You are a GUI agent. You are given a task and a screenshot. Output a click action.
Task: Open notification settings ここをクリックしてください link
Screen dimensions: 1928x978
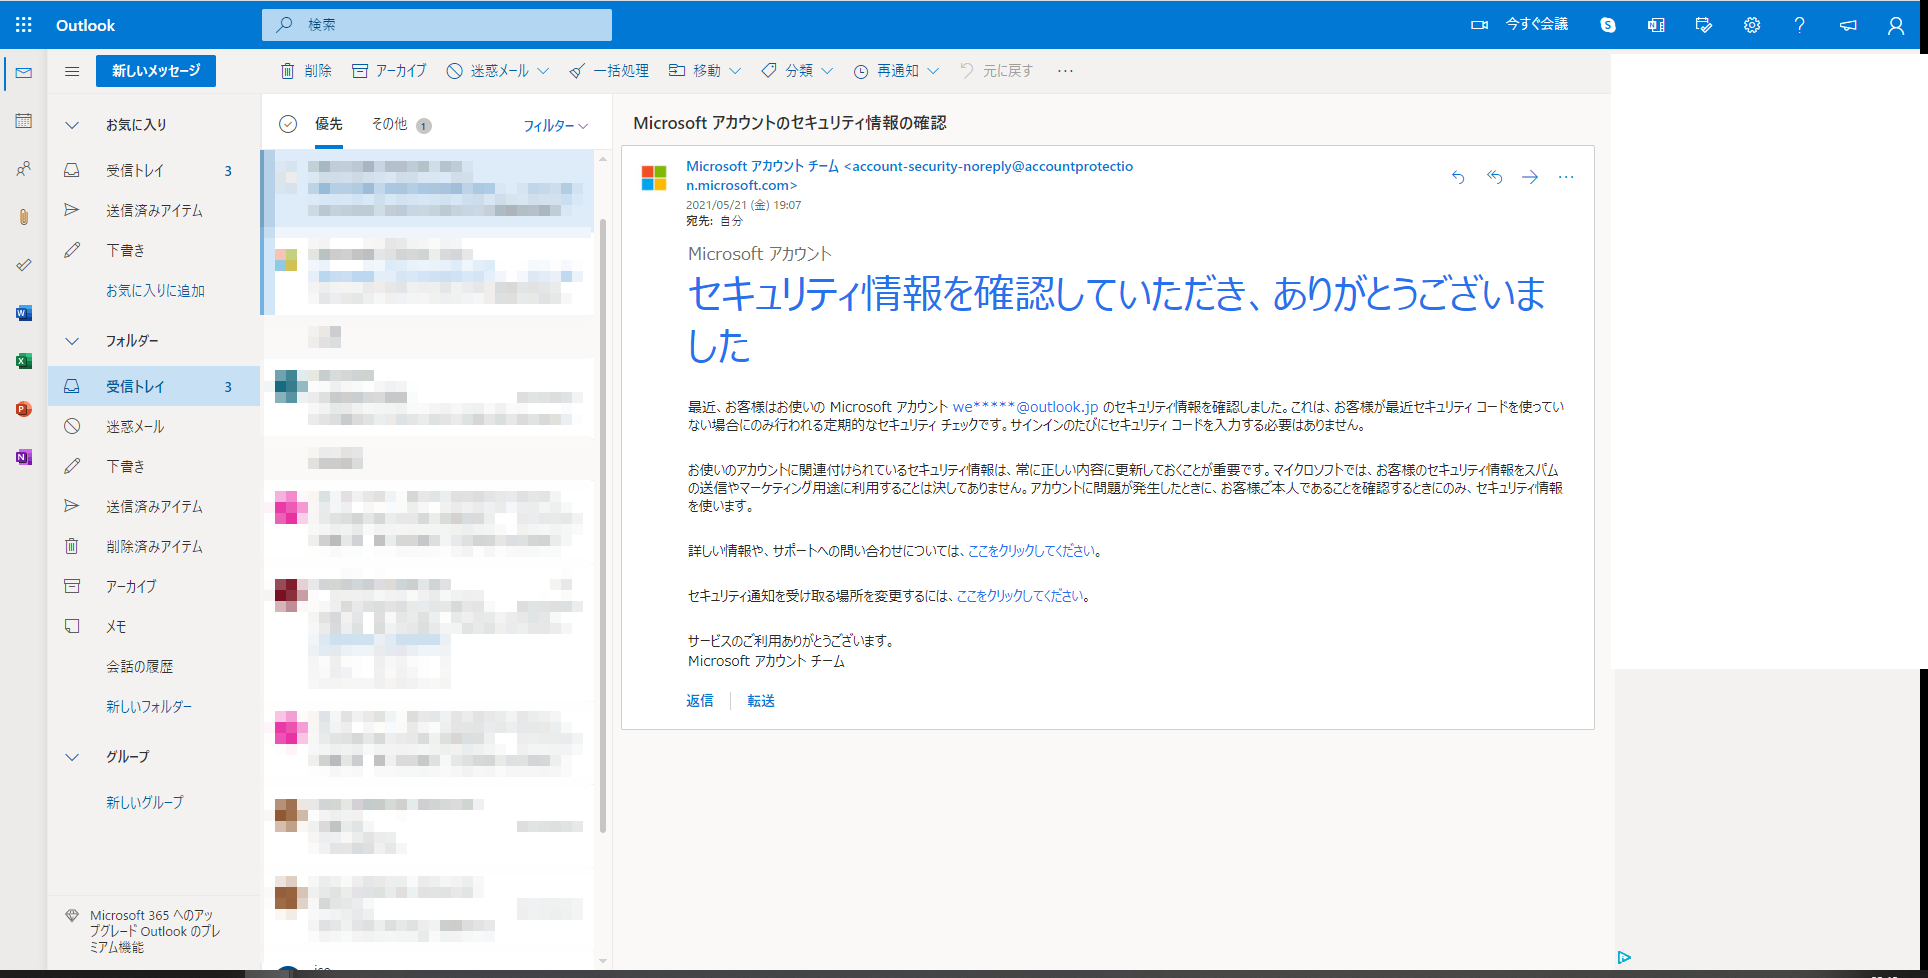1020,596
